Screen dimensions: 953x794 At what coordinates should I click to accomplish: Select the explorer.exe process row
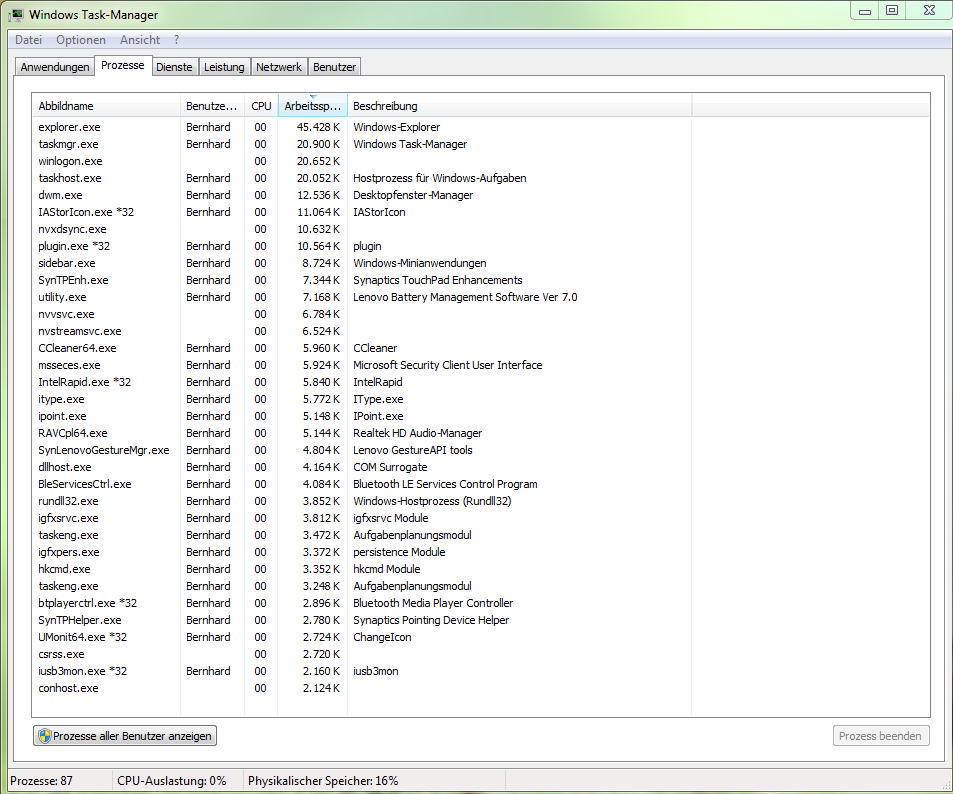point(362,127)
